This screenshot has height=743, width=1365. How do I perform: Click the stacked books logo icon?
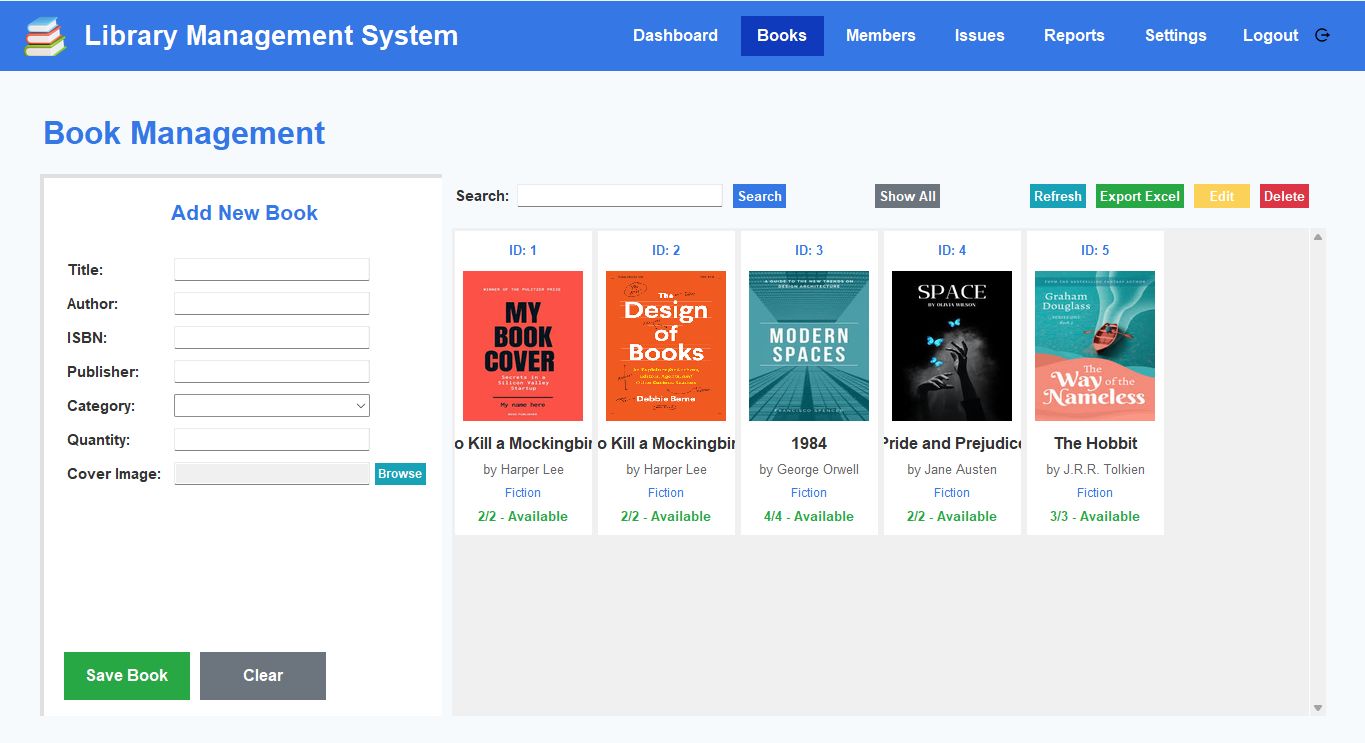point(44,35)
